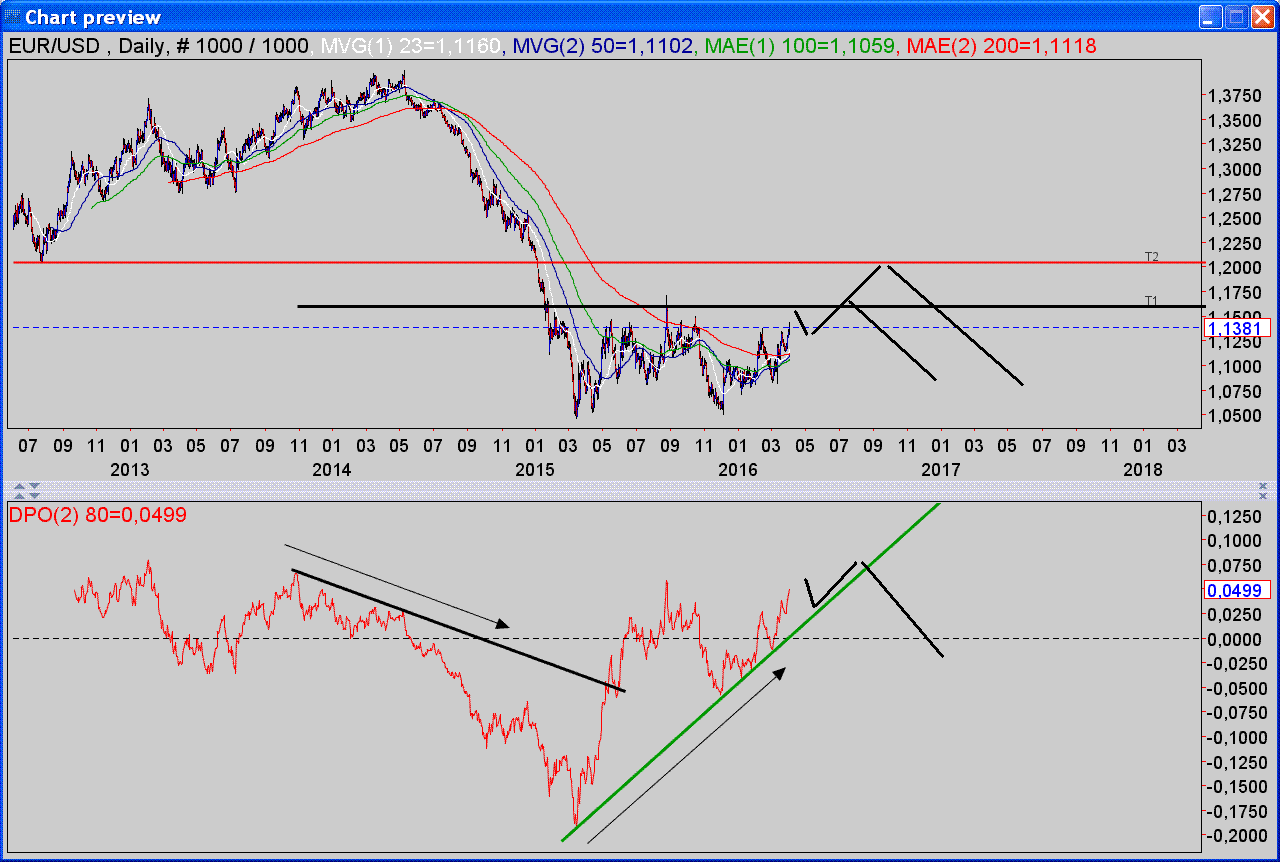Screen dimensions: 1280x862
Task: Click the 2013 year label on time axis
Action: pos(130,468)
